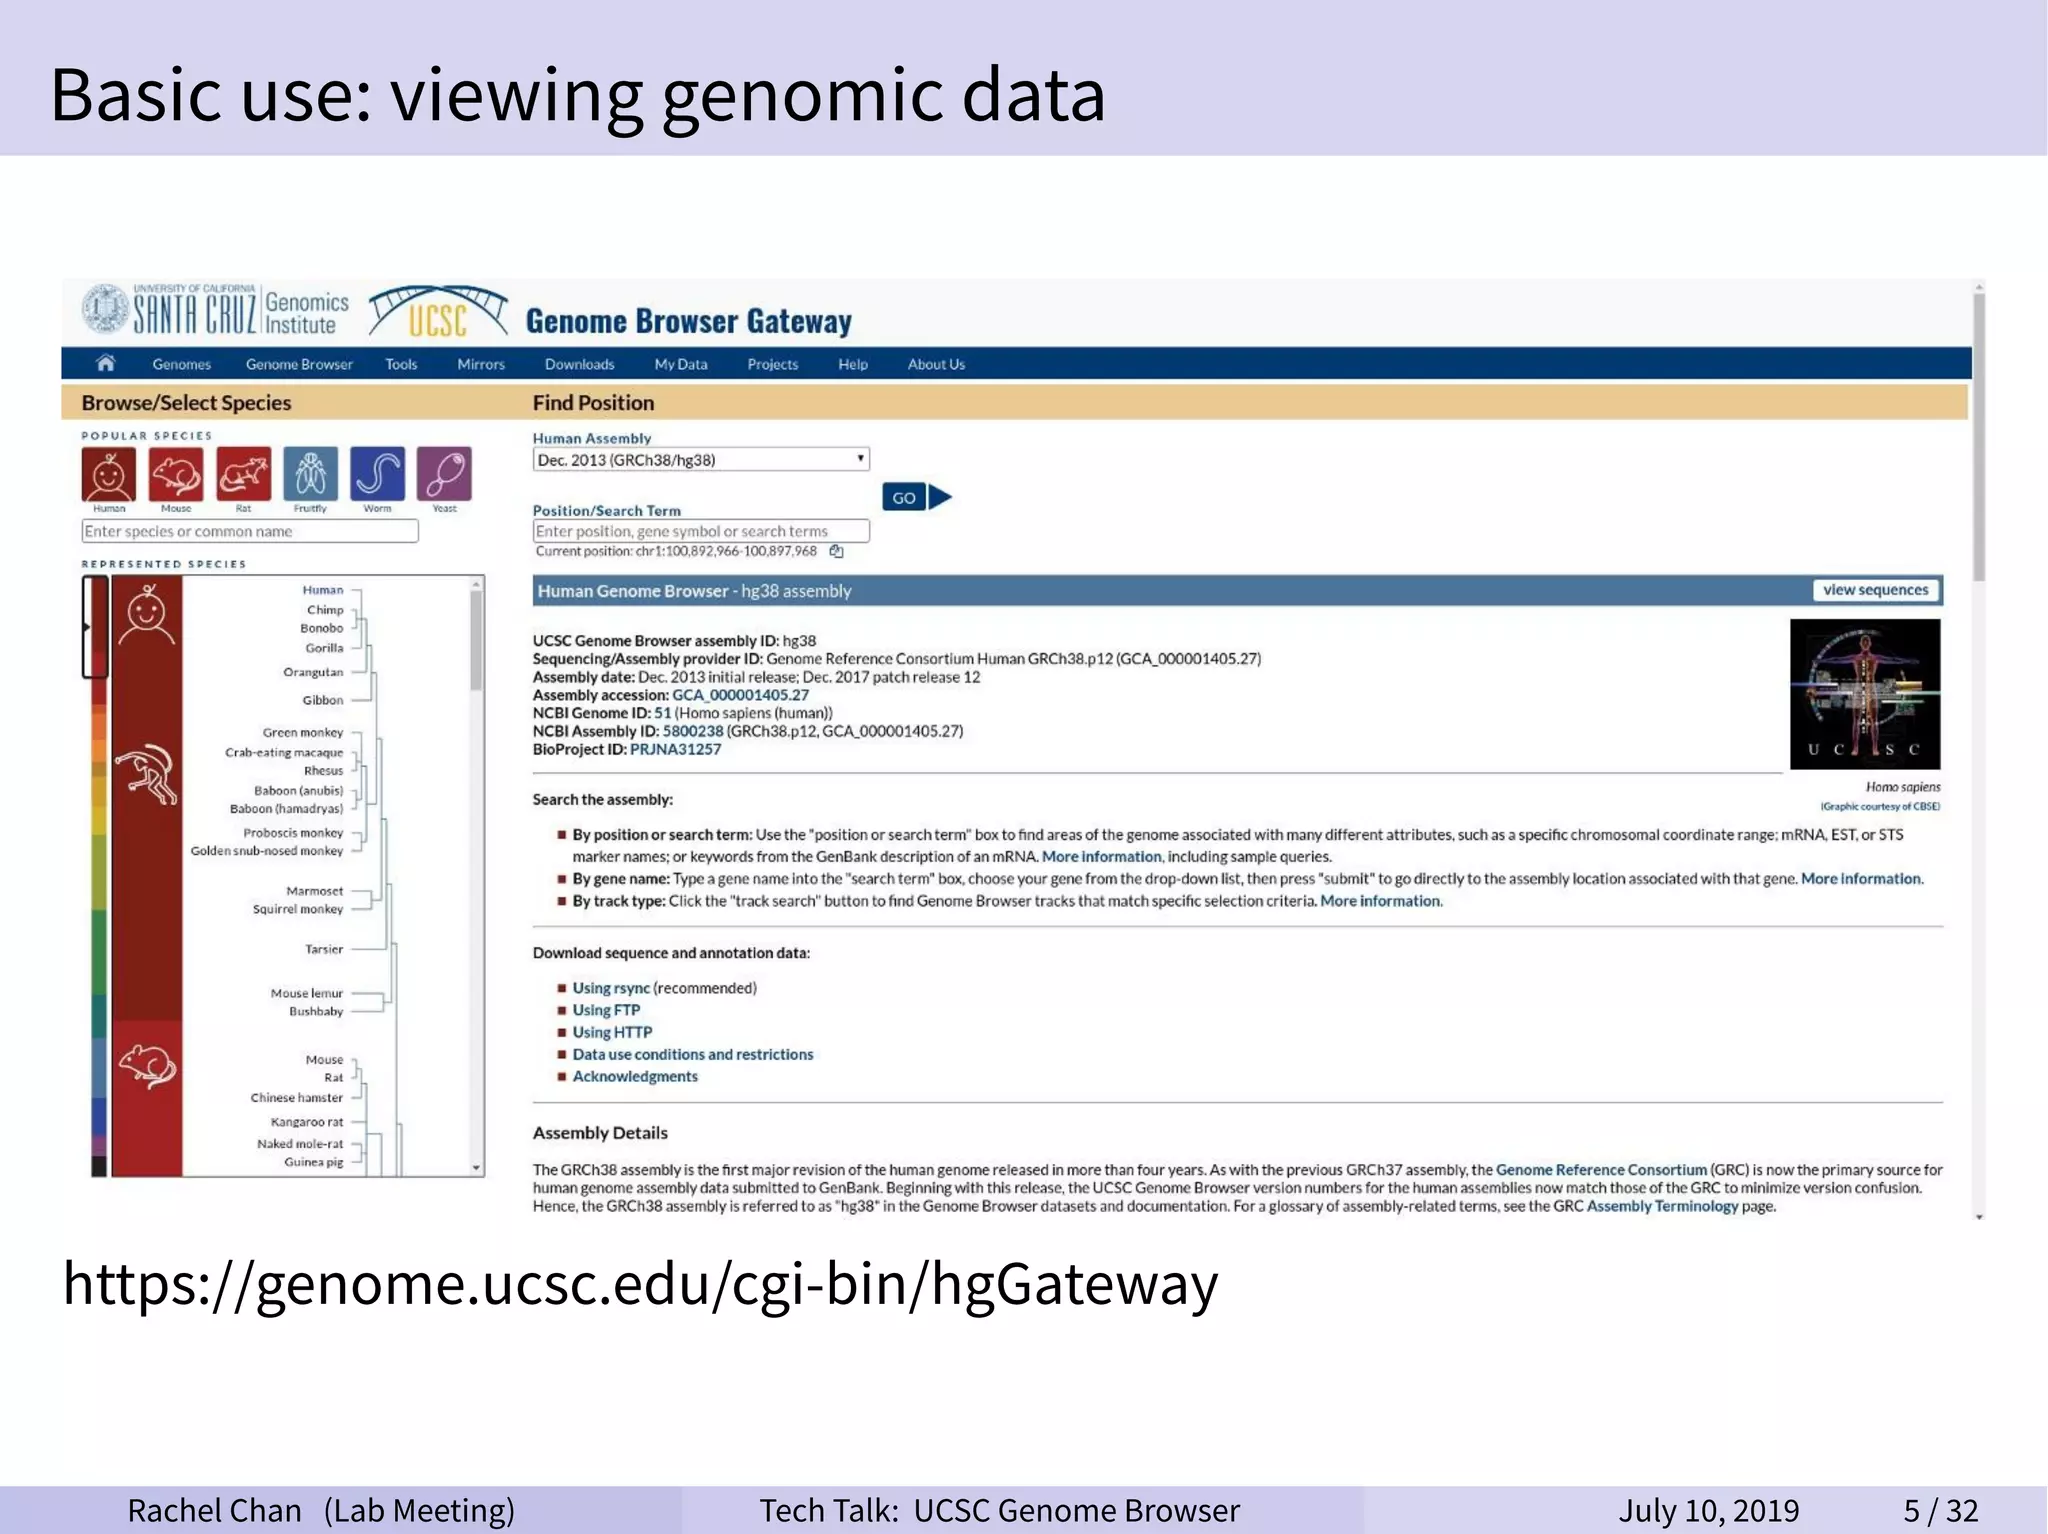This screenshot has width=2048, height=1534.
Task: Click the human figure icon in species tree
Action: (147, 614)
